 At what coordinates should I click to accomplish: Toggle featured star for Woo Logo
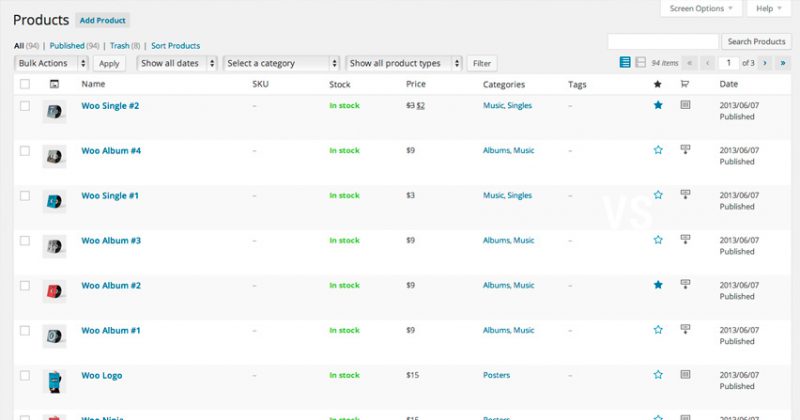tap(658, 375)
